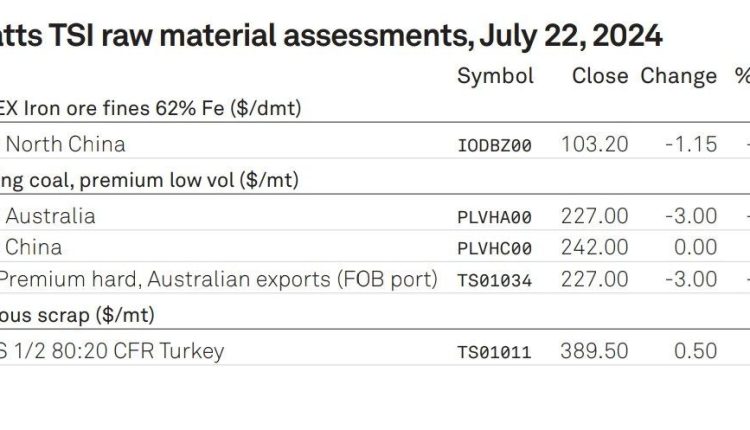The width and height of the screenshot is (750, 430).
Task: Select the TS01034 symbol code
Action: [x=495, y=280]
